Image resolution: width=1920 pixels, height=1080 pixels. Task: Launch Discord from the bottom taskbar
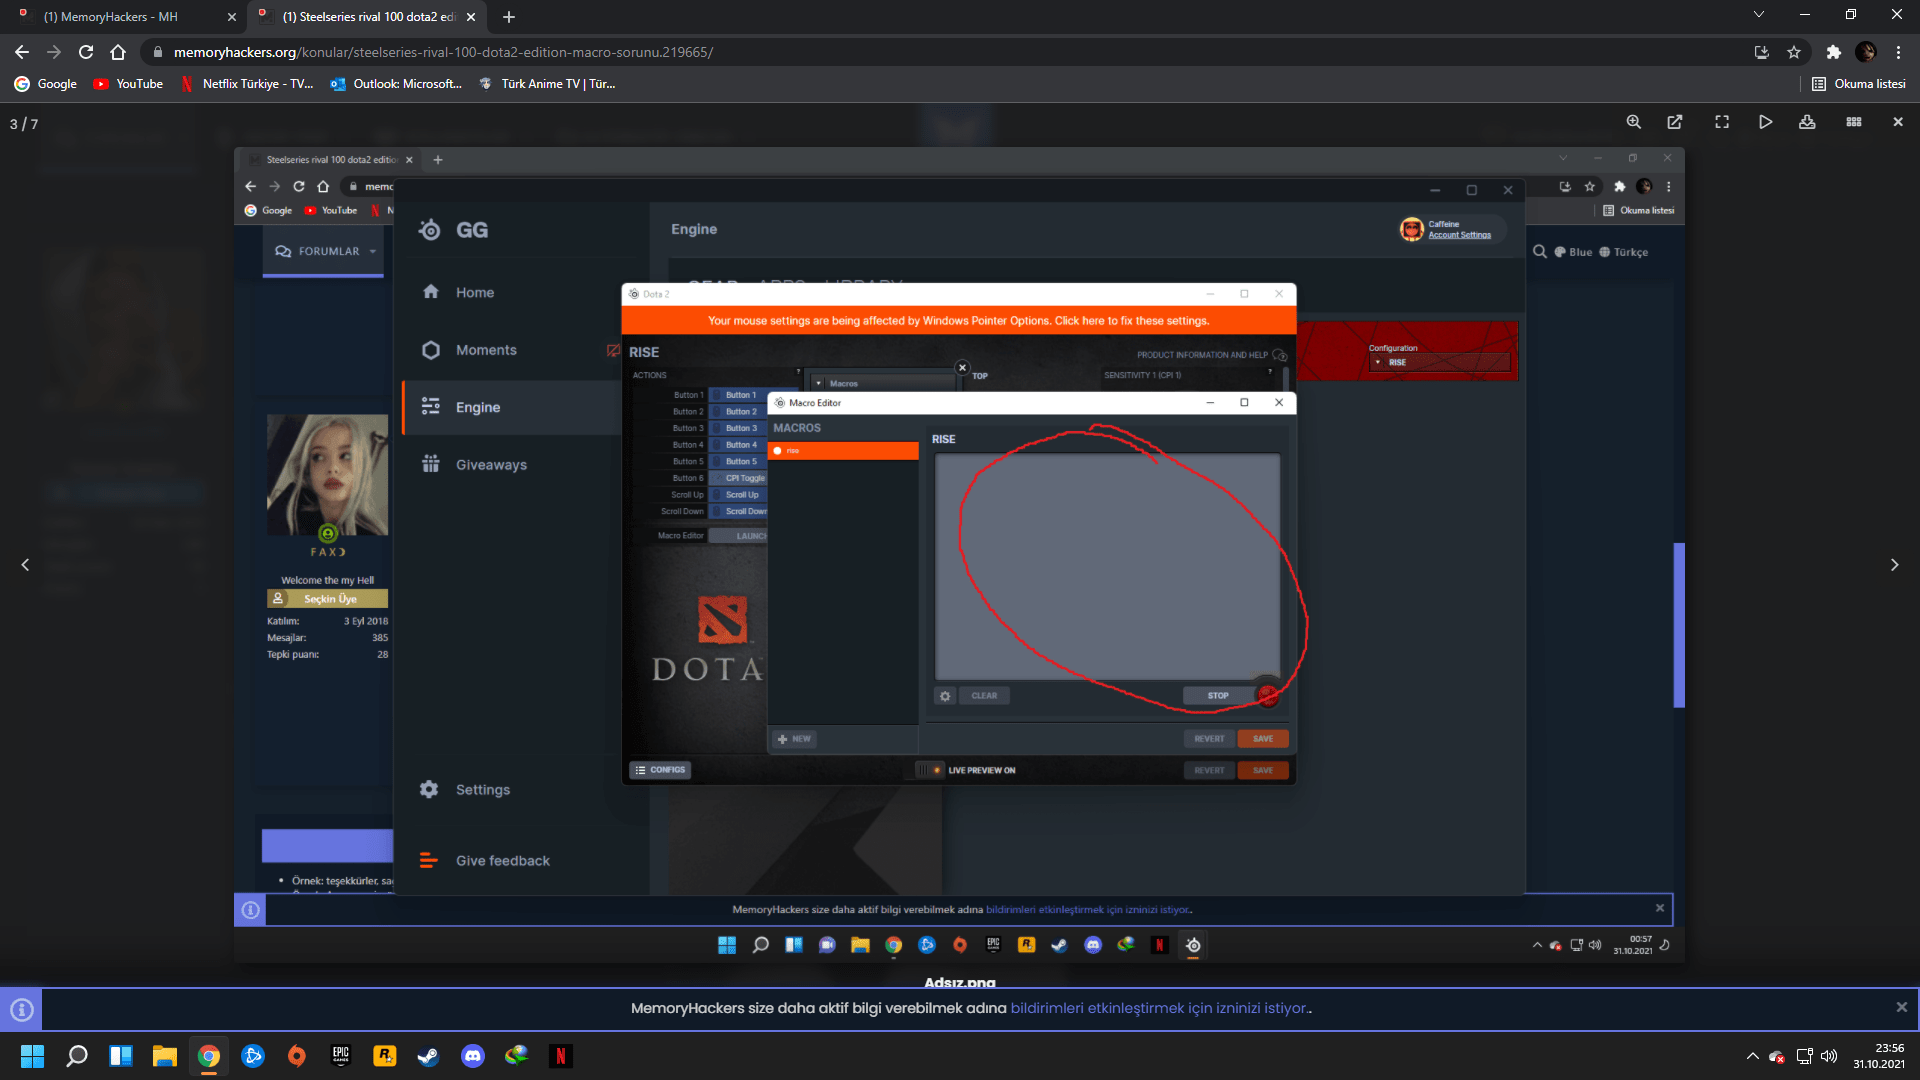pos(473,1056)
